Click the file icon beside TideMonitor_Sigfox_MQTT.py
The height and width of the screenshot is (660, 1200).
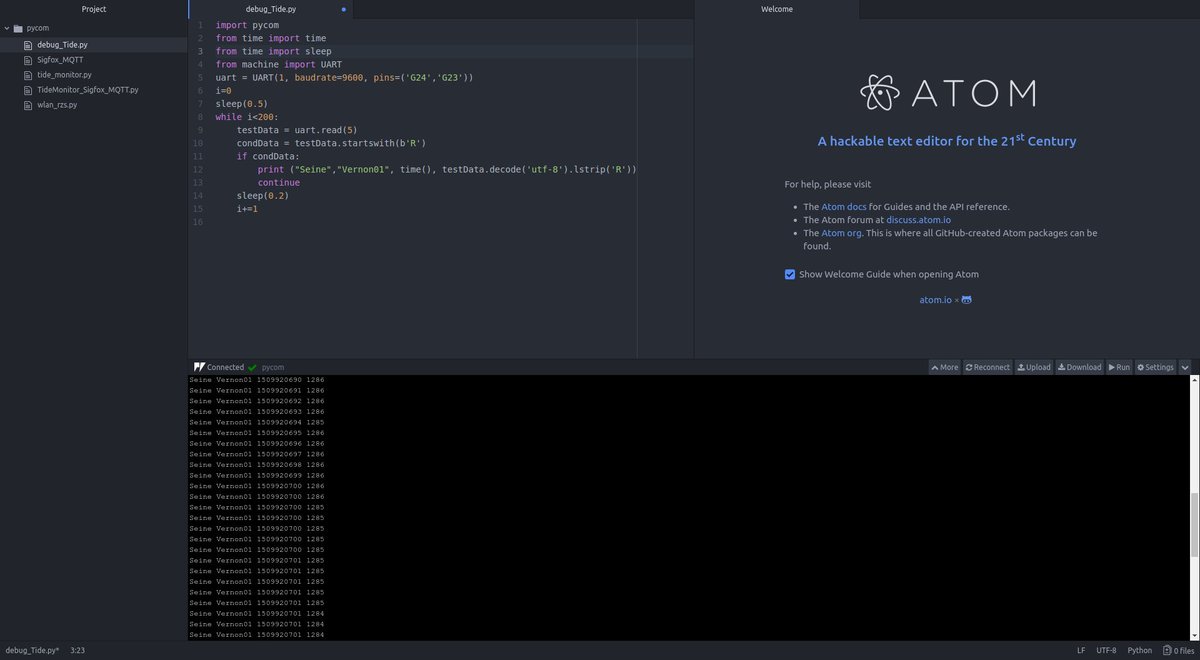(x=28, y=90)
